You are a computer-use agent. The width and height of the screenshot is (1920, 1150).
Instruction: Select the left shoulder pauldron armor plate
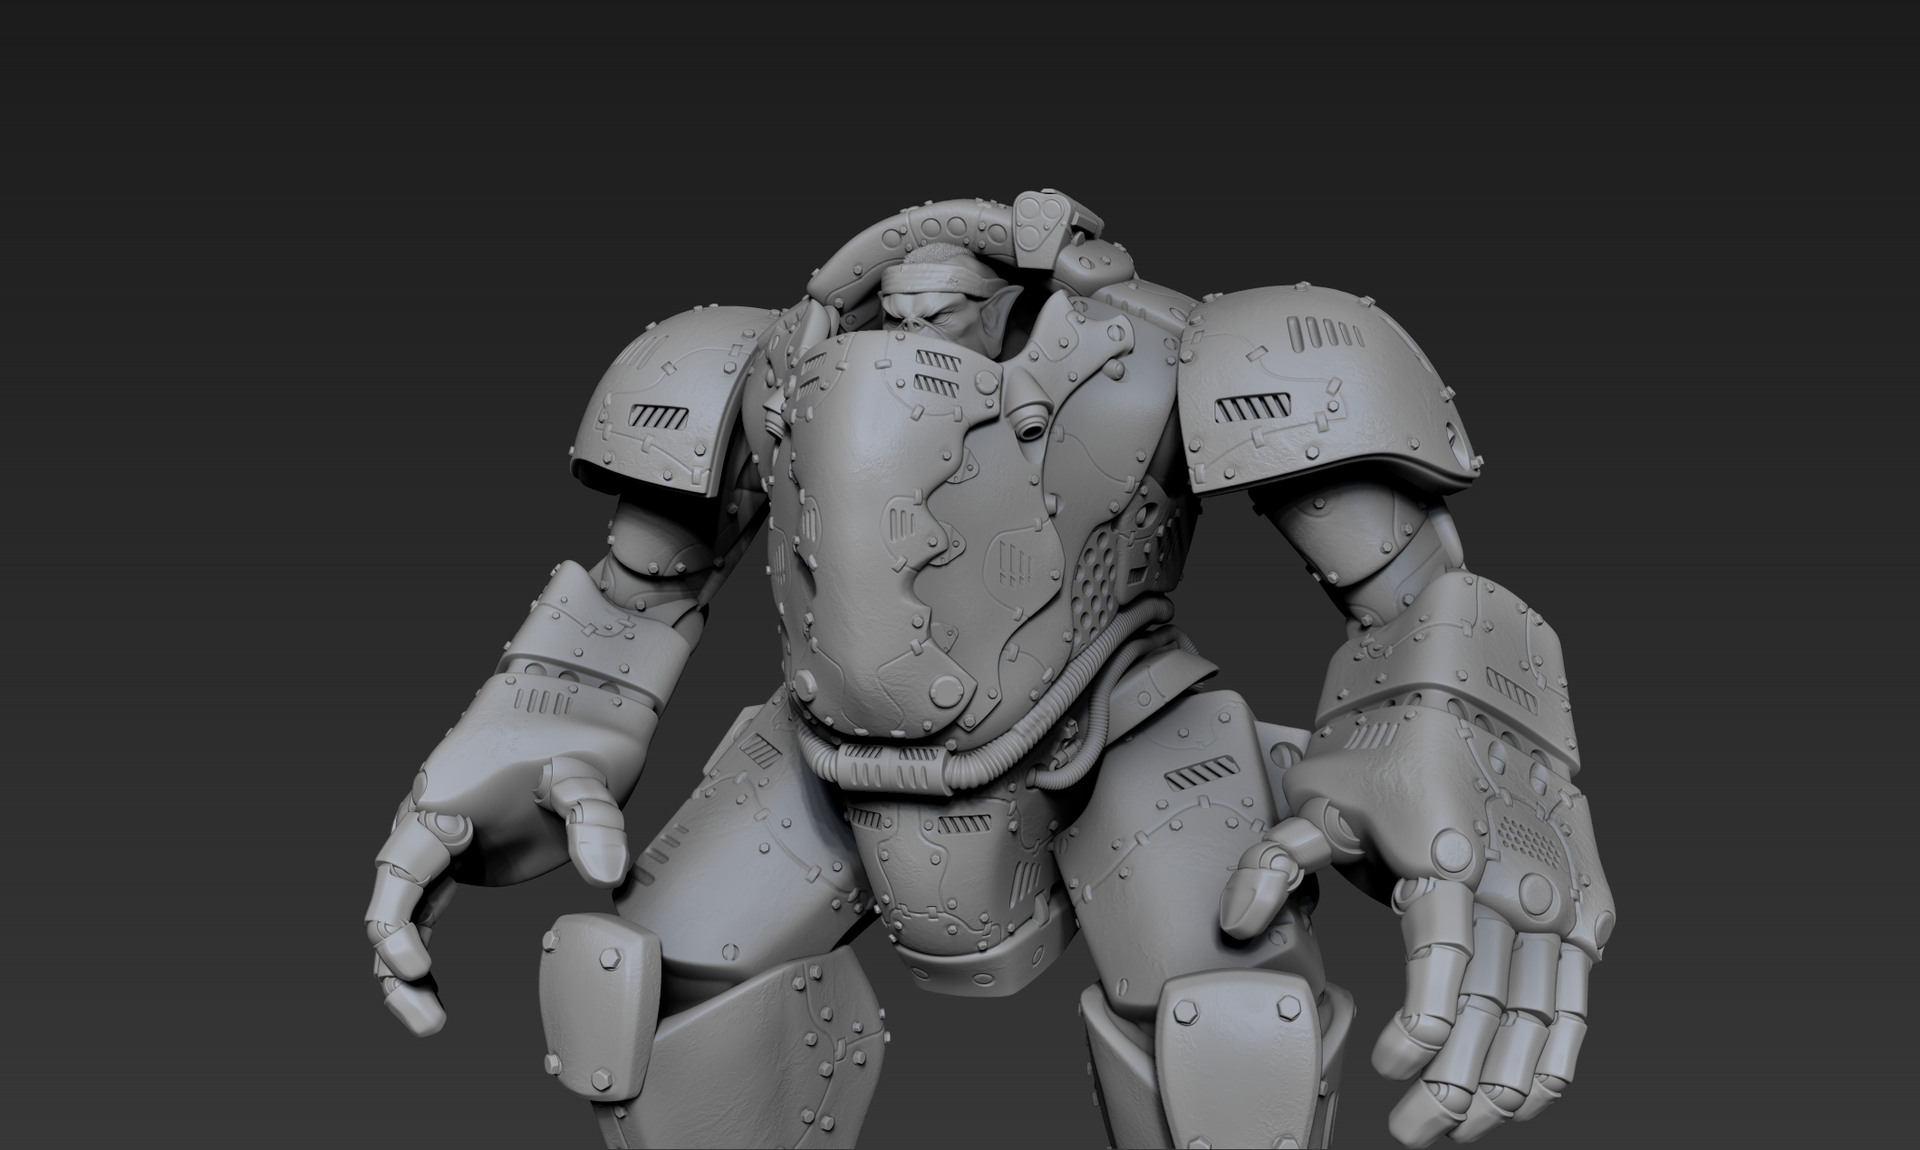point(680,400)
